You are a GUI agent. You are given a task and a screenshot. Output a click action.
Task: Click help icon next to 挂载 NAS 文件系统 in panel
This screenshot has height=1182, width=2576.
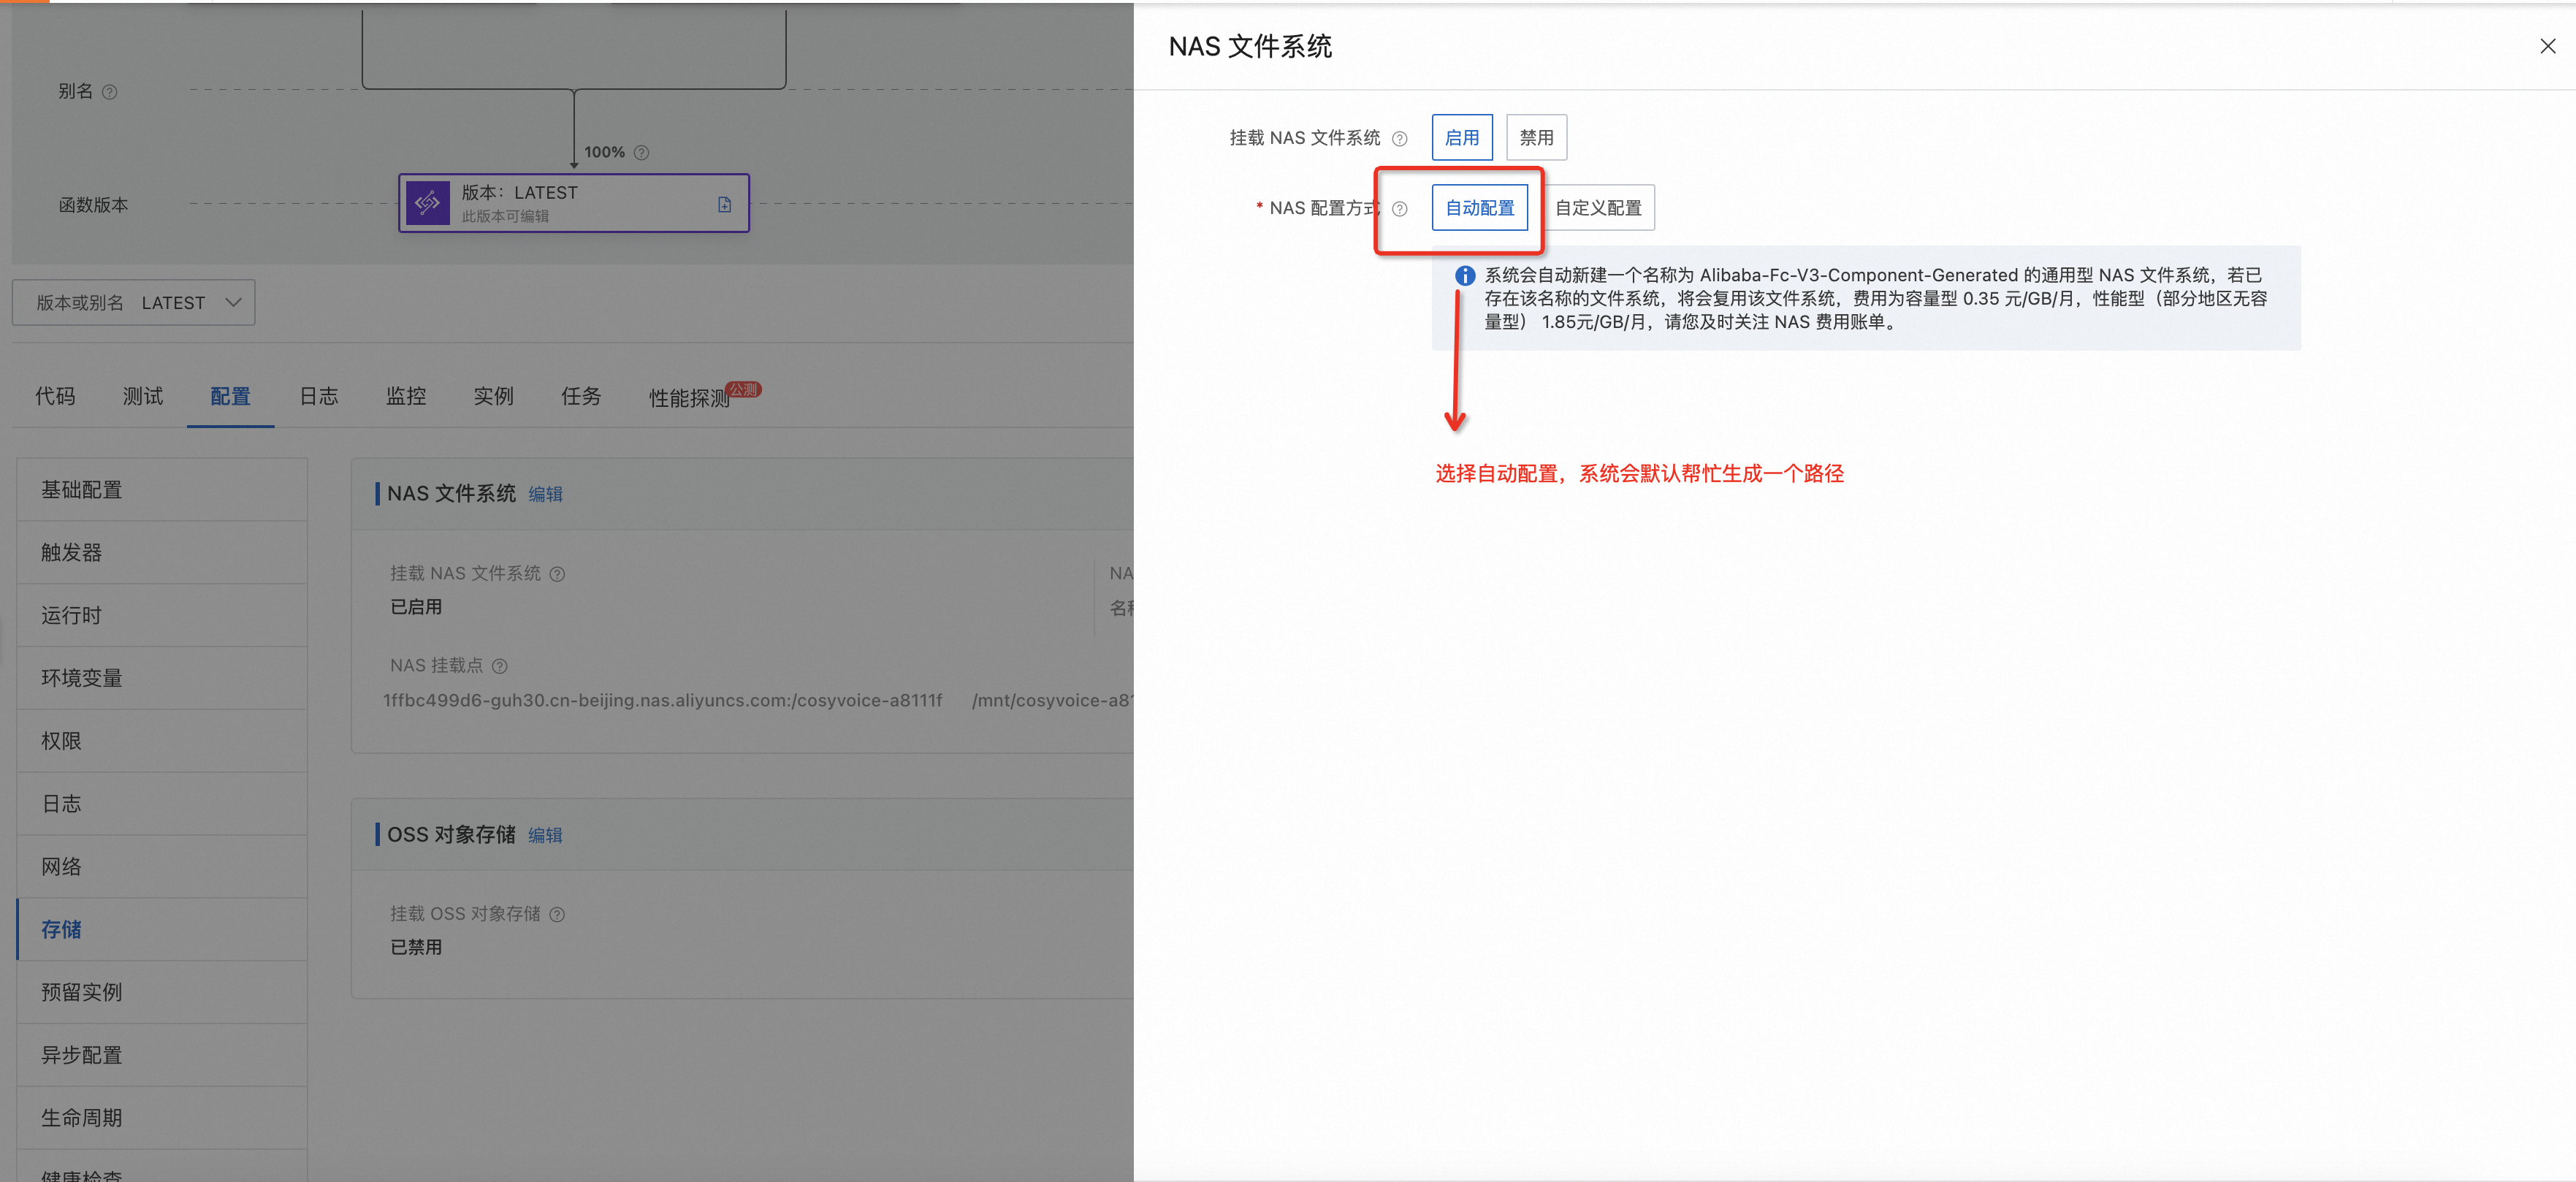[1400, 139]
